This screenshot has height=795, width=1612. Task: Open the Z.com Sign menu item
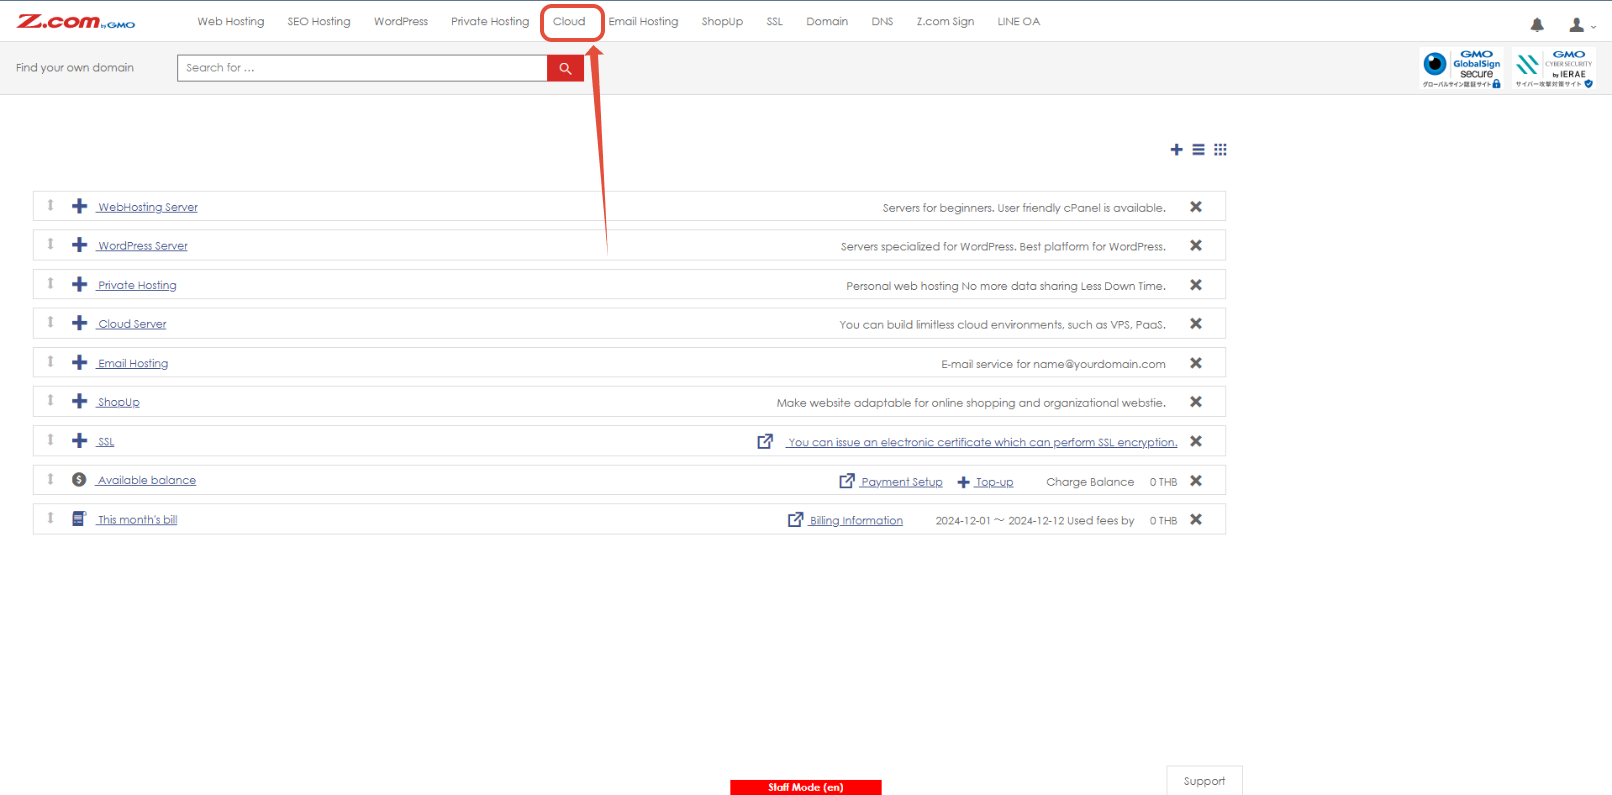click(x=945, y=21)
